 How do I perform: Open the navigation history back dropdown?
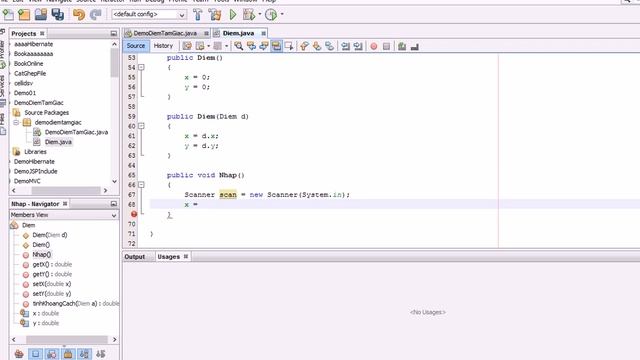point(208,46)
